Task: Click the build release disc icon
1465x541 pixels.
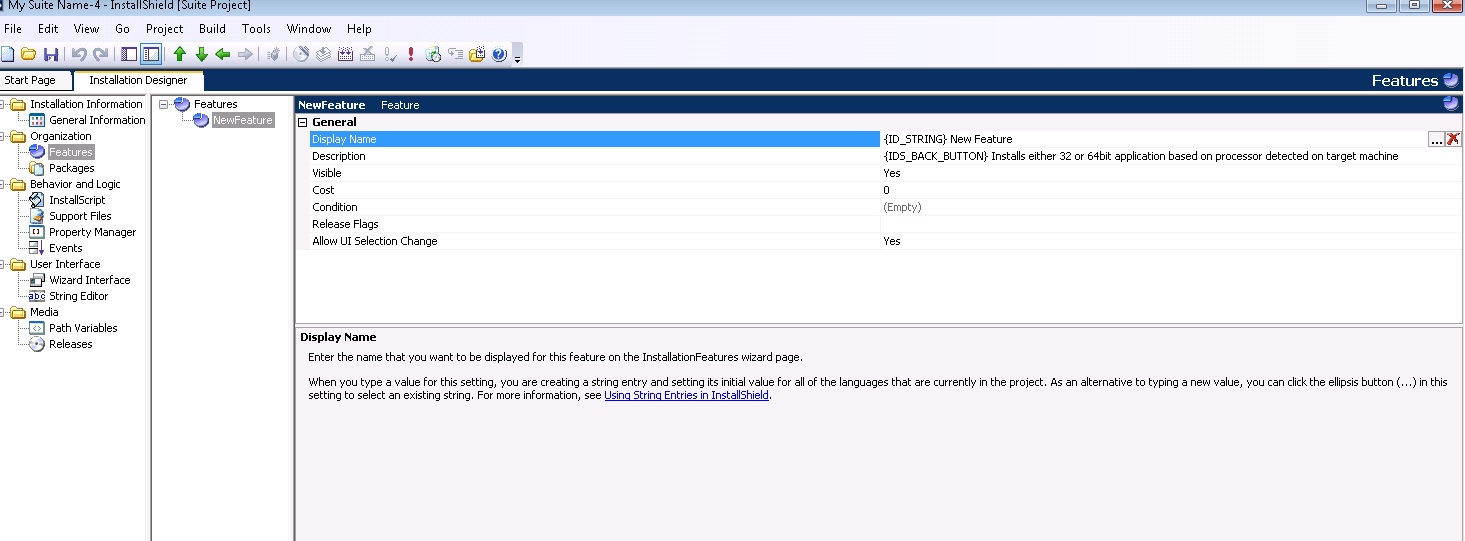Action: click(x=301, y=54)
